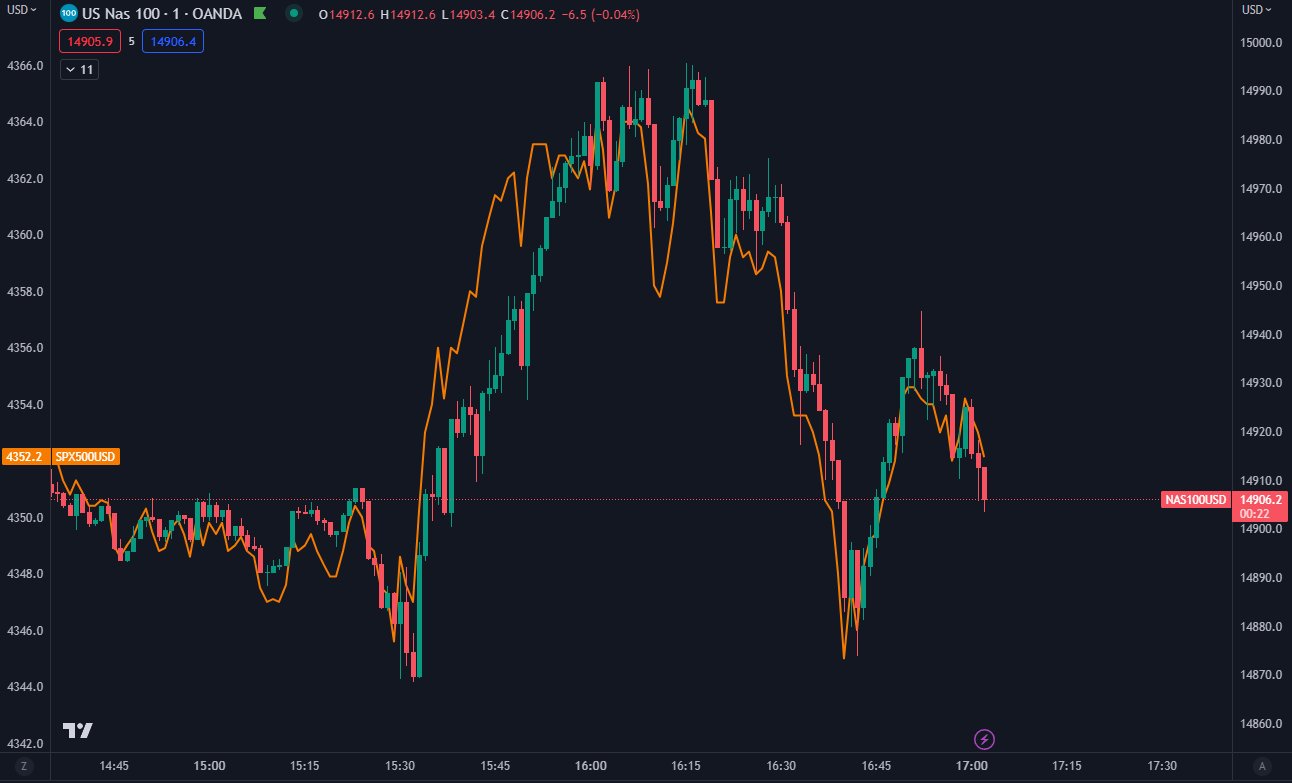Toggle the Z button on left scale
This screenshot has height=783, width=1292.
pyautogui.click(x=25, y=766)
